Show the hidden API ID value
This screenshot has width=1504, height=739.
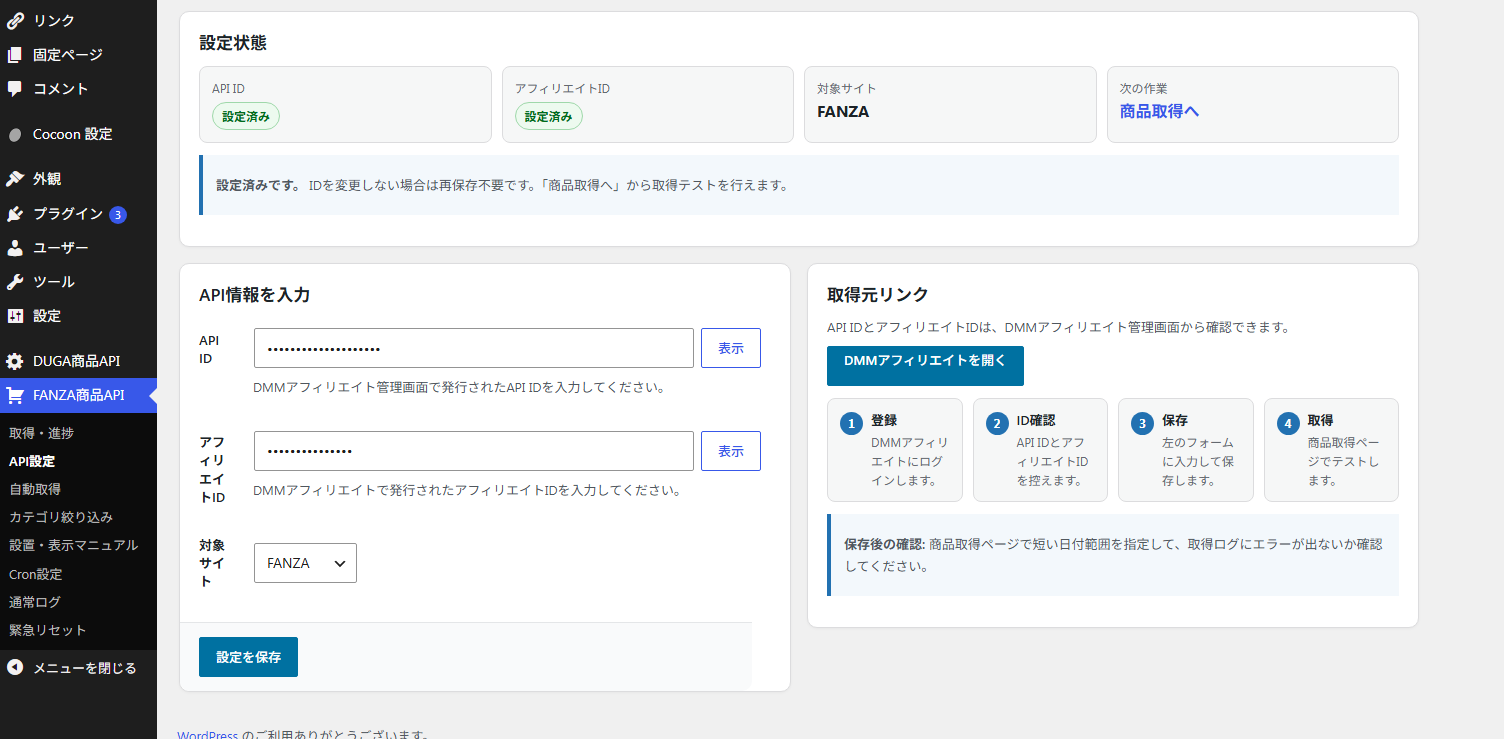tap(731, 348)
